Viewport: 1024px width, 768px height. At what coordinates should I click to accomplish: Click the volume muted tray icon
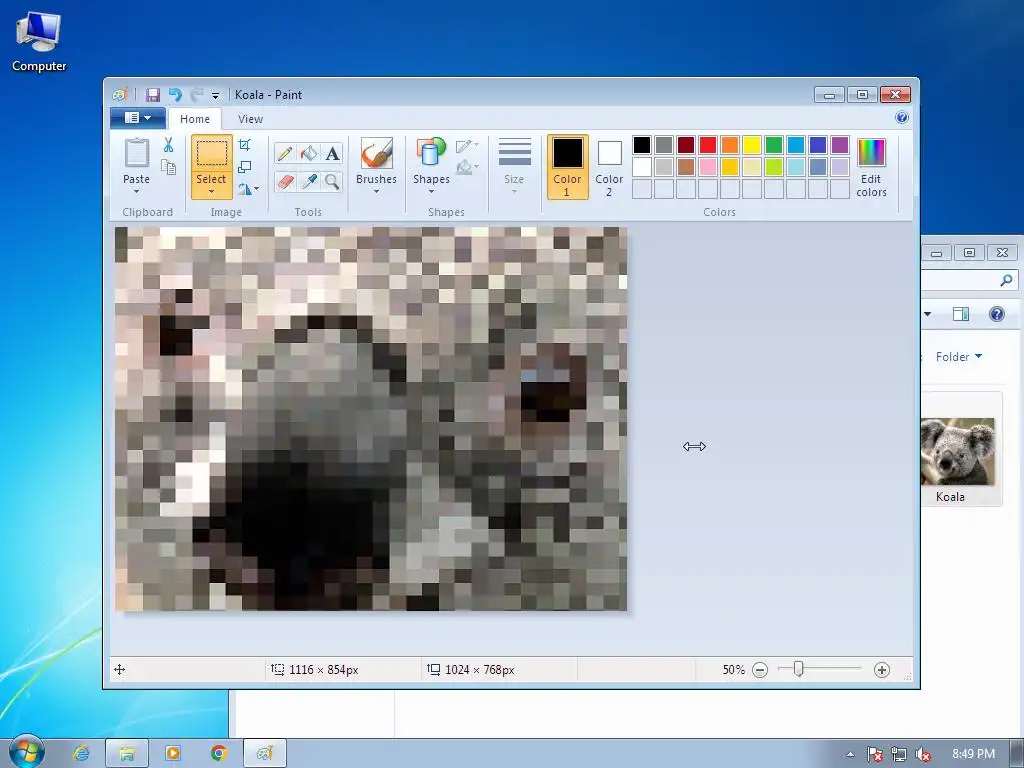923,754
